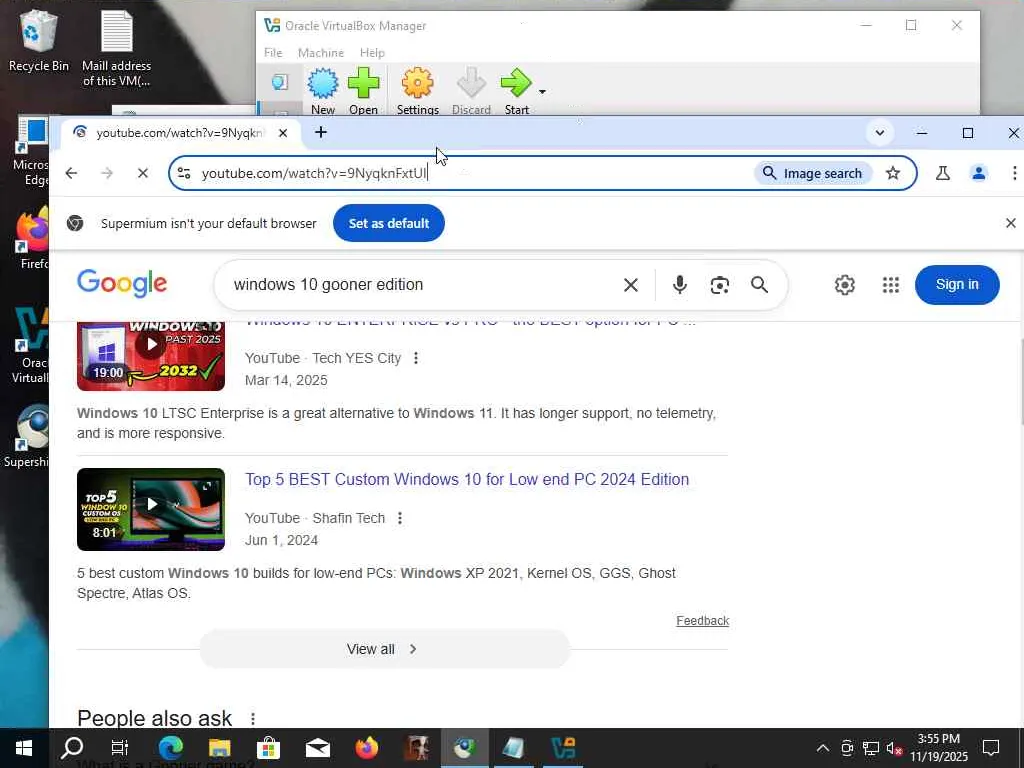The height and width of the screenshot is (768, 1024).
Task: Open Task View on the taskbar
Action: pos(120,748)
